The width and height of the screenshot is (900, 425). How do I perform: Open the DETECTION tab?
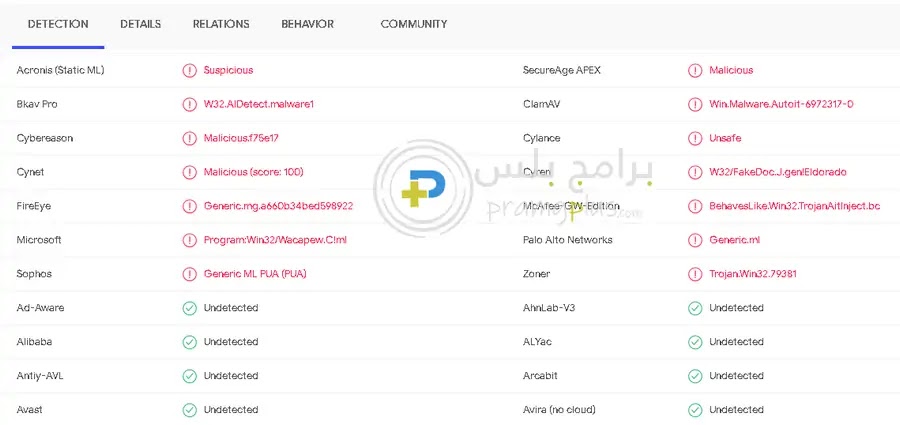coord(58,24)
